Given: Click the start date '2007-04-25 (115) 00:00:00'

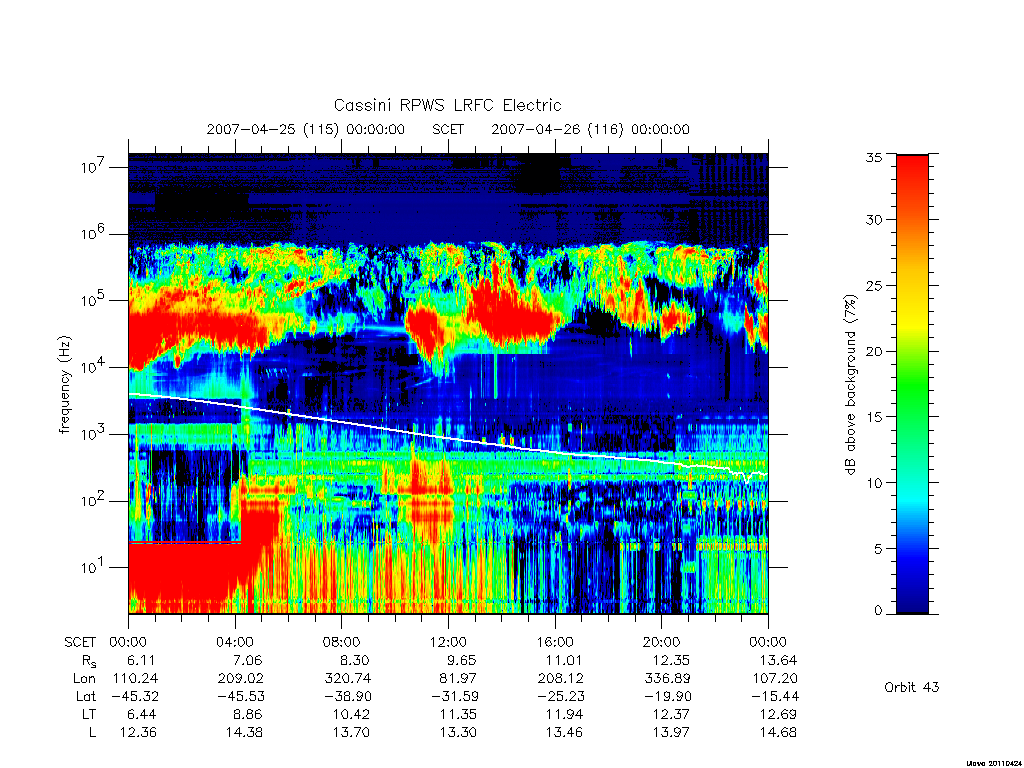Looking at the screenshot, I should point(306,129).
